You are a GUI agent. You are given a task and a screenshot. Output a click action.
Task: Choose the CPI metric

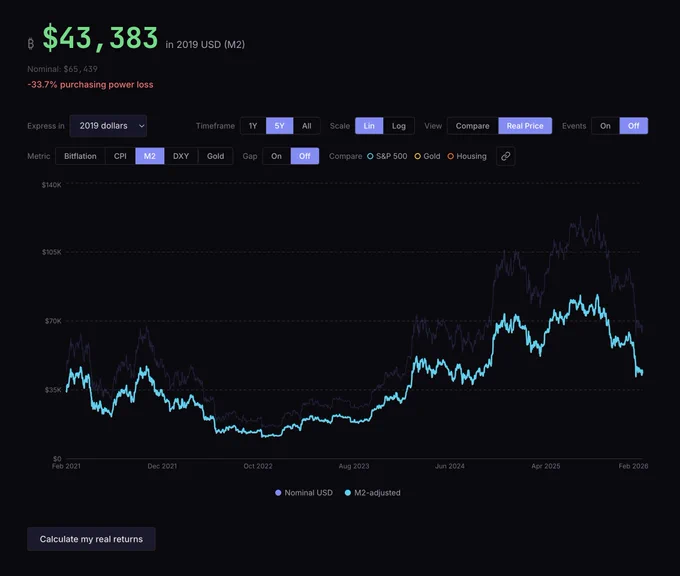pyautogui.click(x=120, y=156)
